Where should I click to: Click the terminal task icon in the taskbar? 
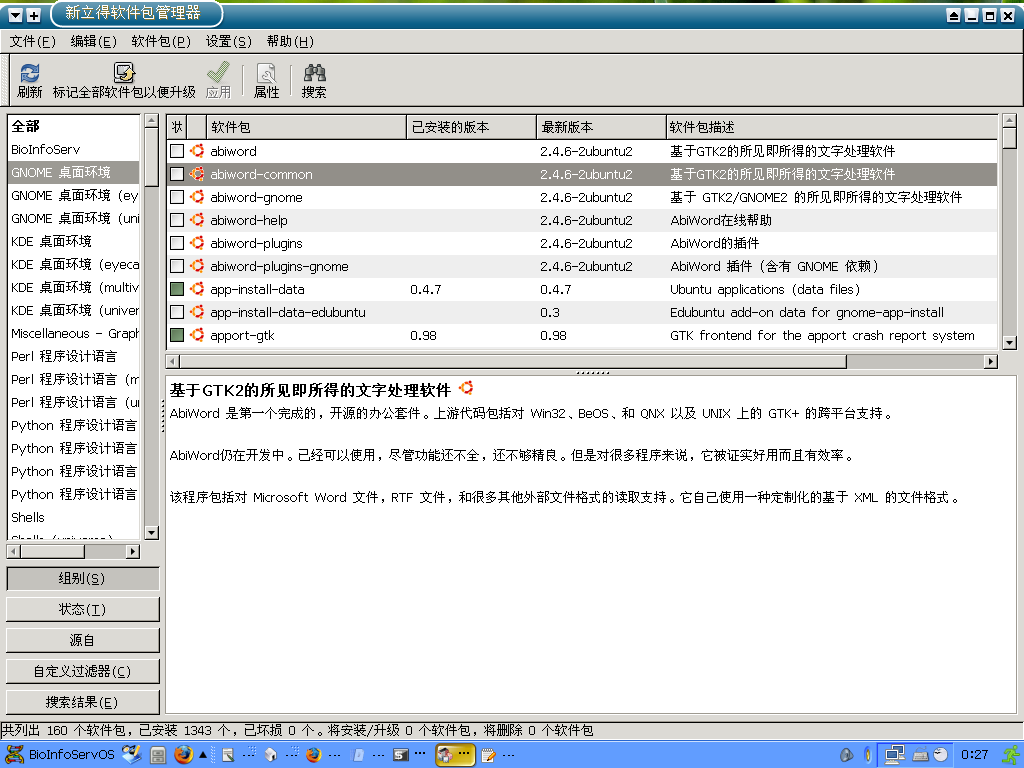pos(400,755)
